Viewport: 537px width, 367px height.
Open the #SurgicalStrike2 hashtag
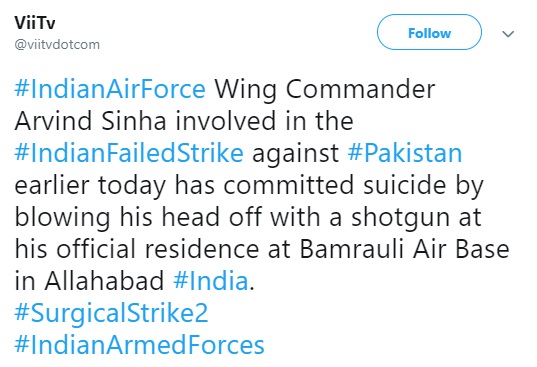click(x=111, y=313)
